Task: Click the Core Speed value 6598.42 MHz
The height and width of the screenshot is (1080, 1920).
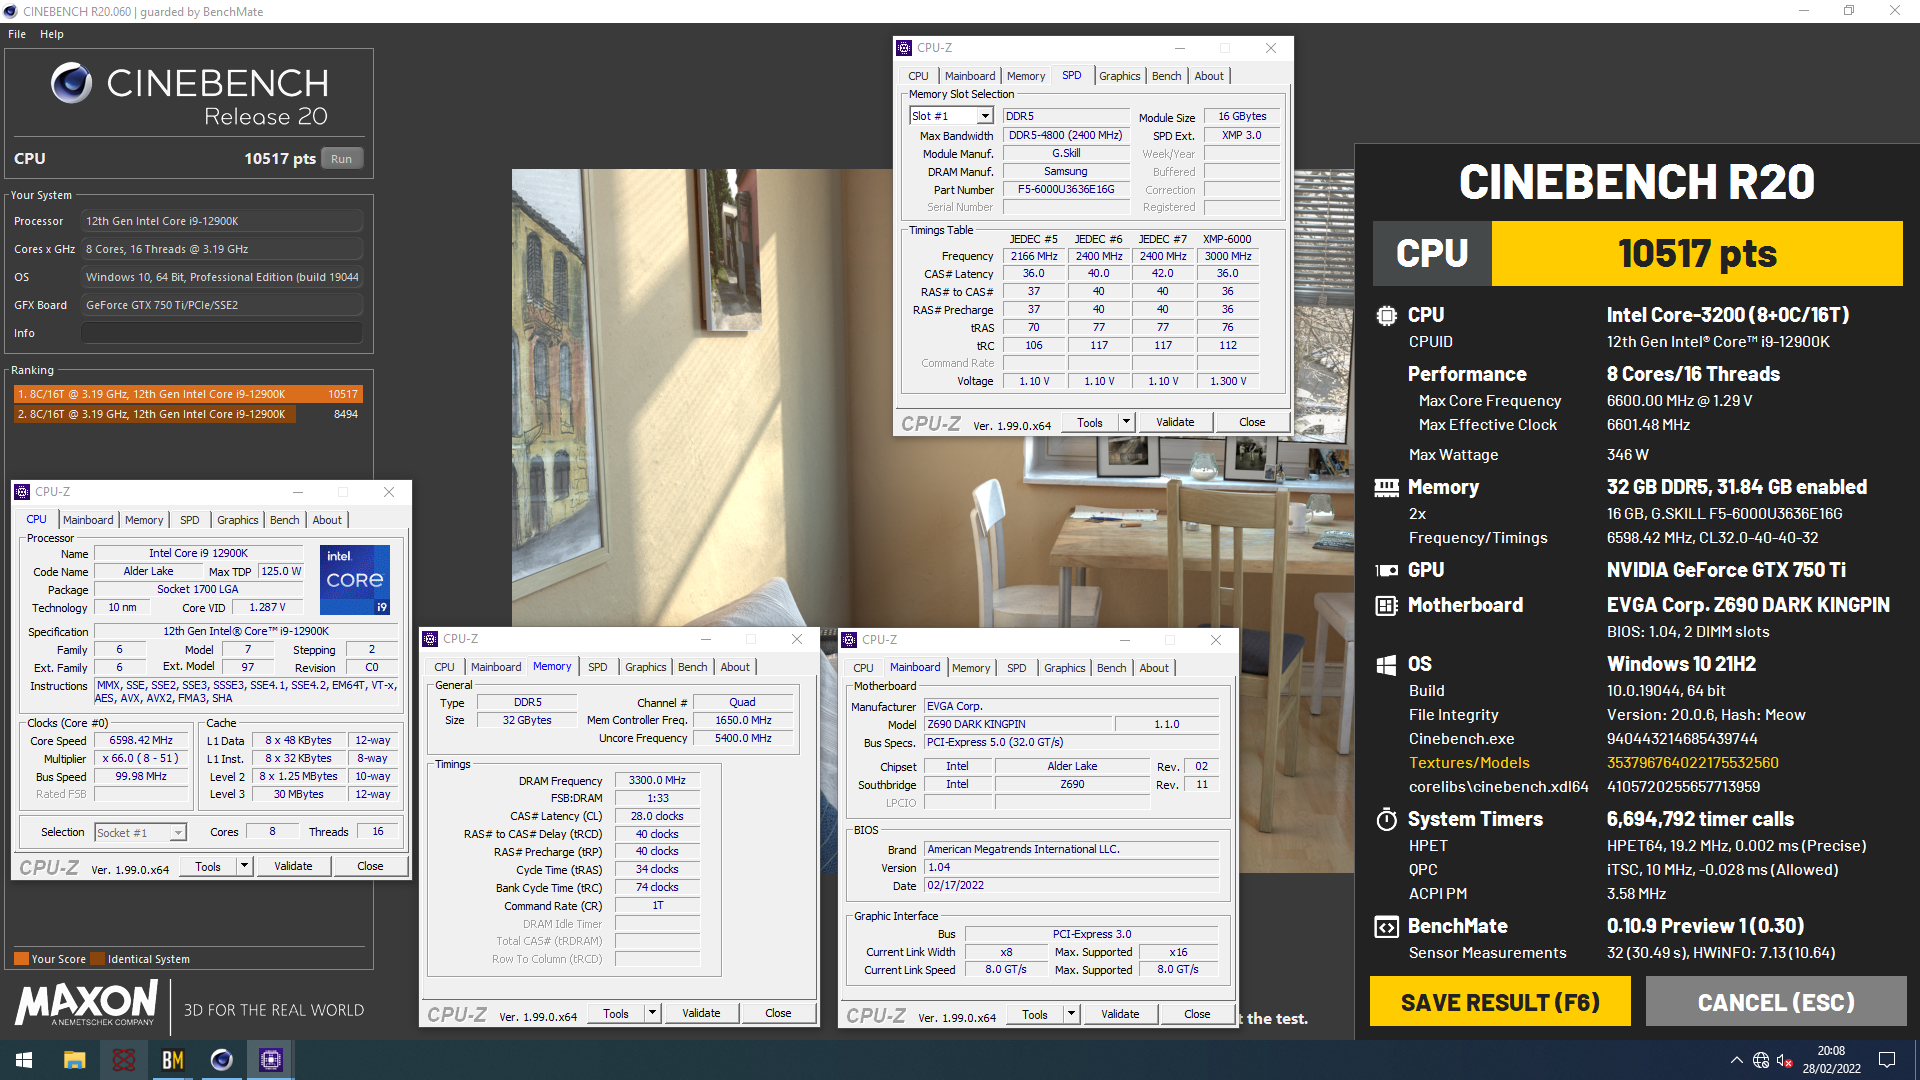Action: point(141,741)
